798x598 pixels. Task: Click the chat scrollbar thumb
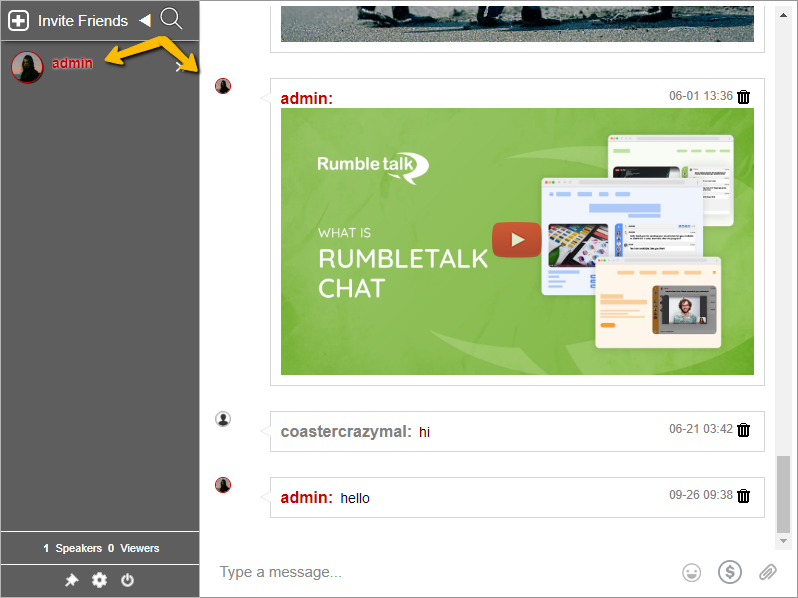pyautogui.click(x=783, y=494)
